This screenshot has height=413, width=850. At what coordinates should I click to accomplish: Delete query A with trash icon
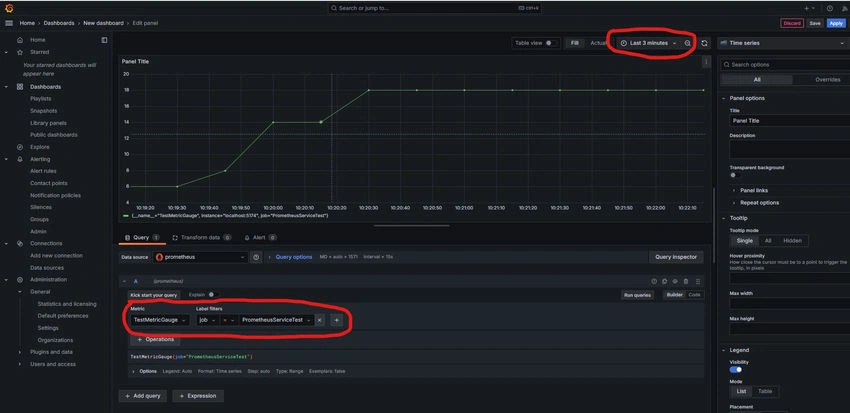pos(686,281)
